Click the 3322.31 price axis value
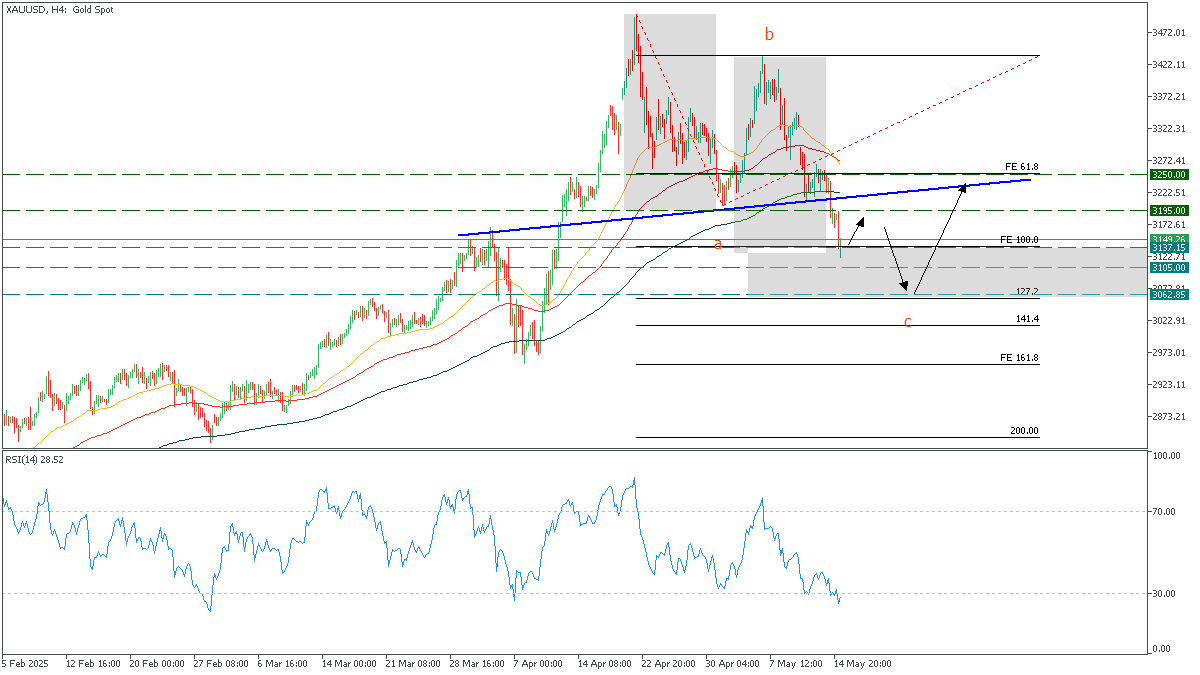 tap(1168, 129)
